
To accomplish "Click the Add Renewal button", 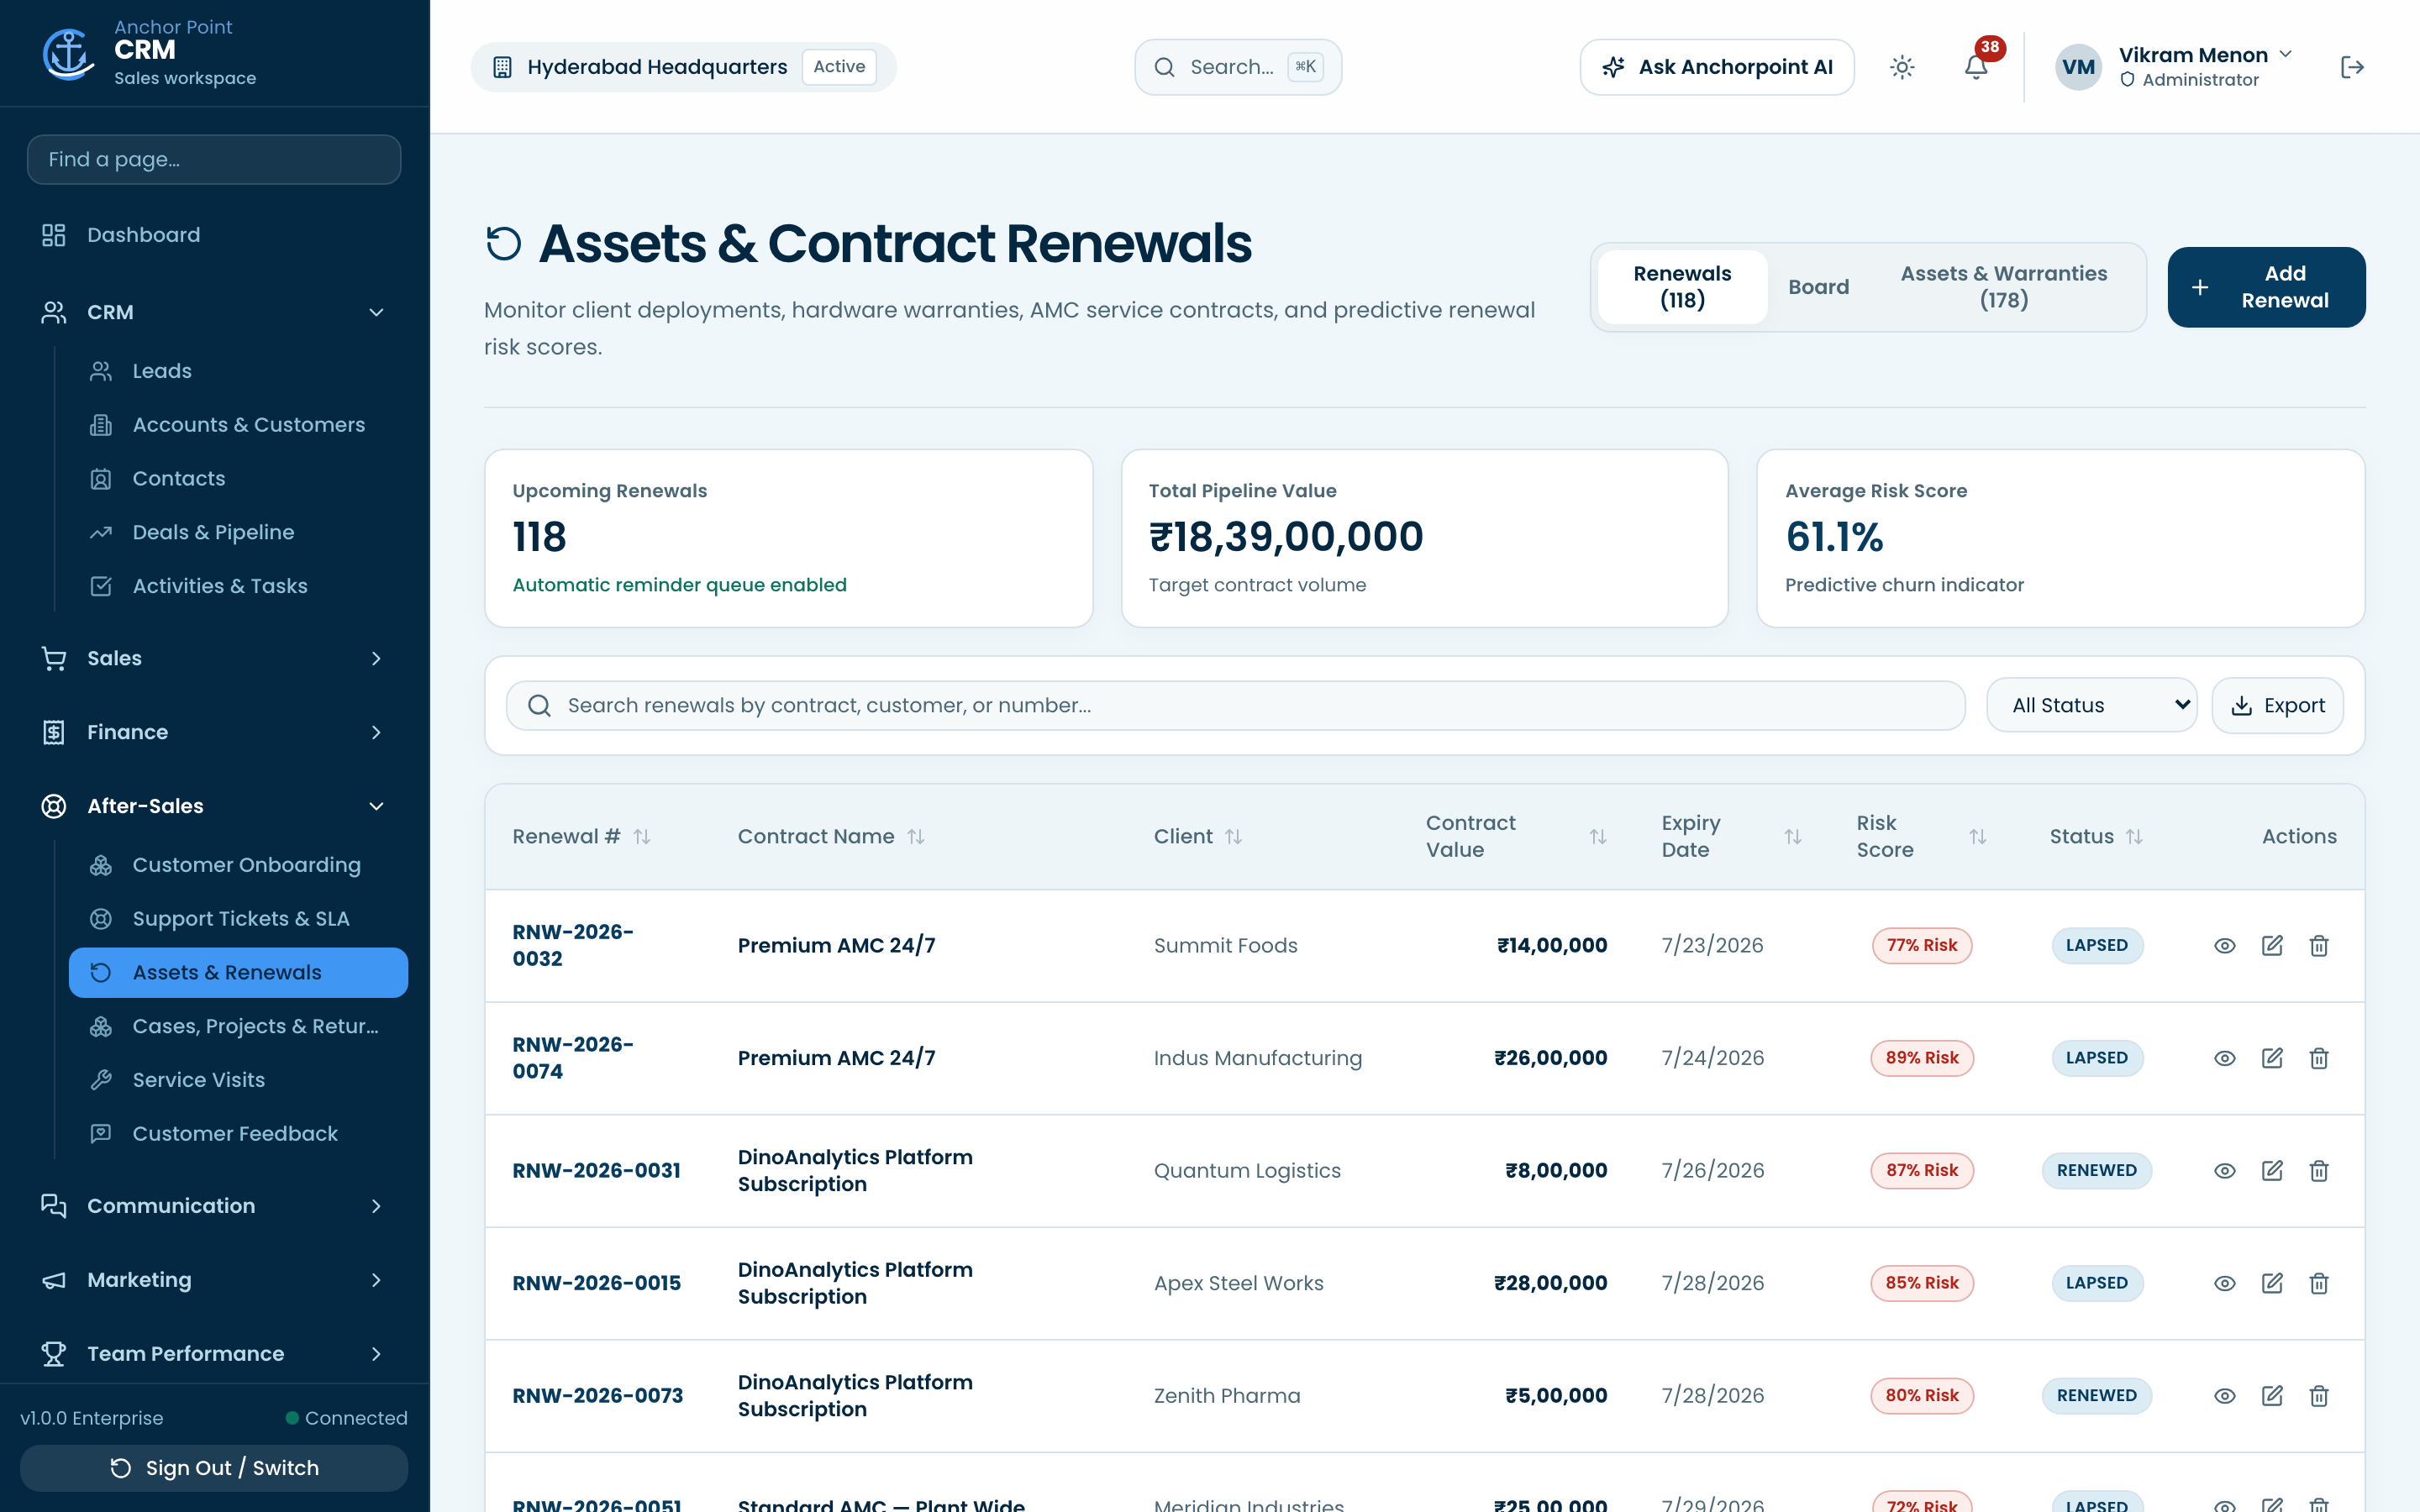I will click(x=2266, y=287).
